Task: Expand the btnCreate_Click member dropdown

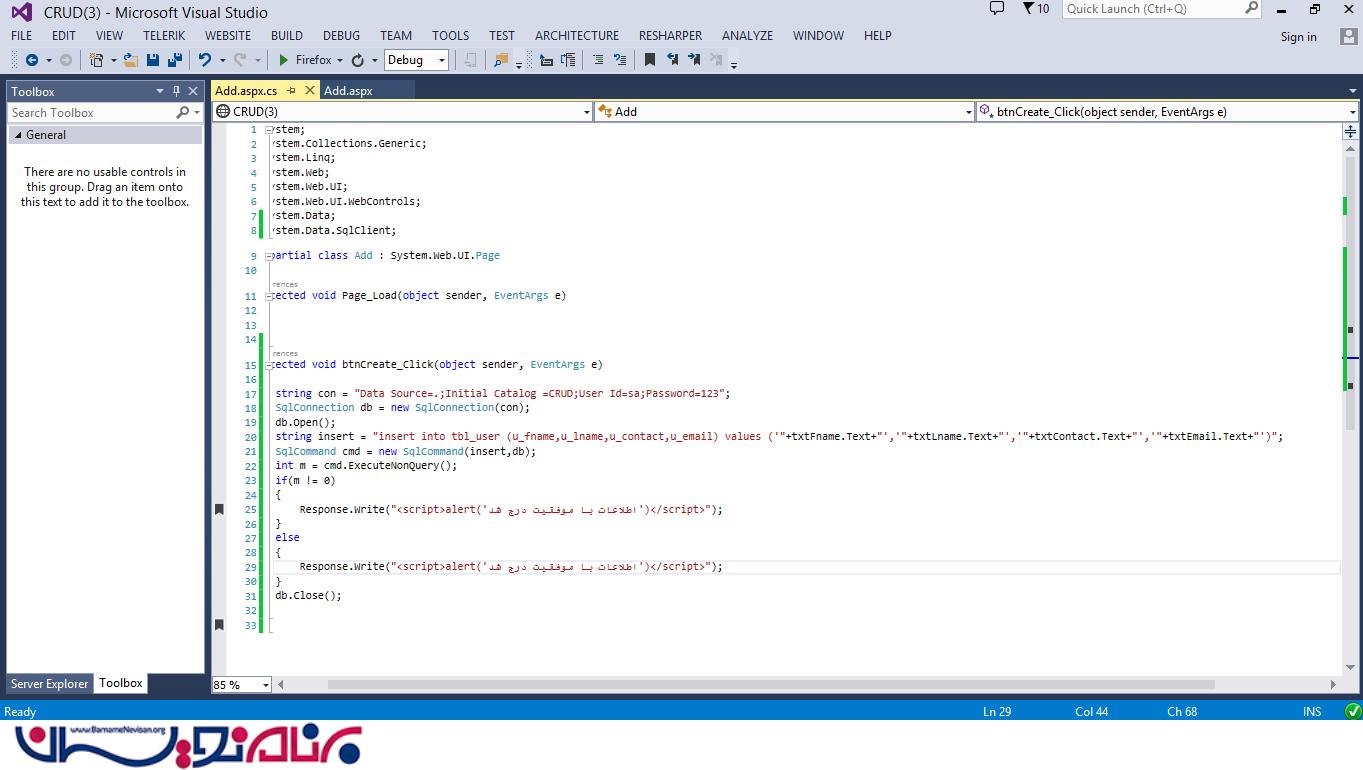Action: tap(1352, 112)
